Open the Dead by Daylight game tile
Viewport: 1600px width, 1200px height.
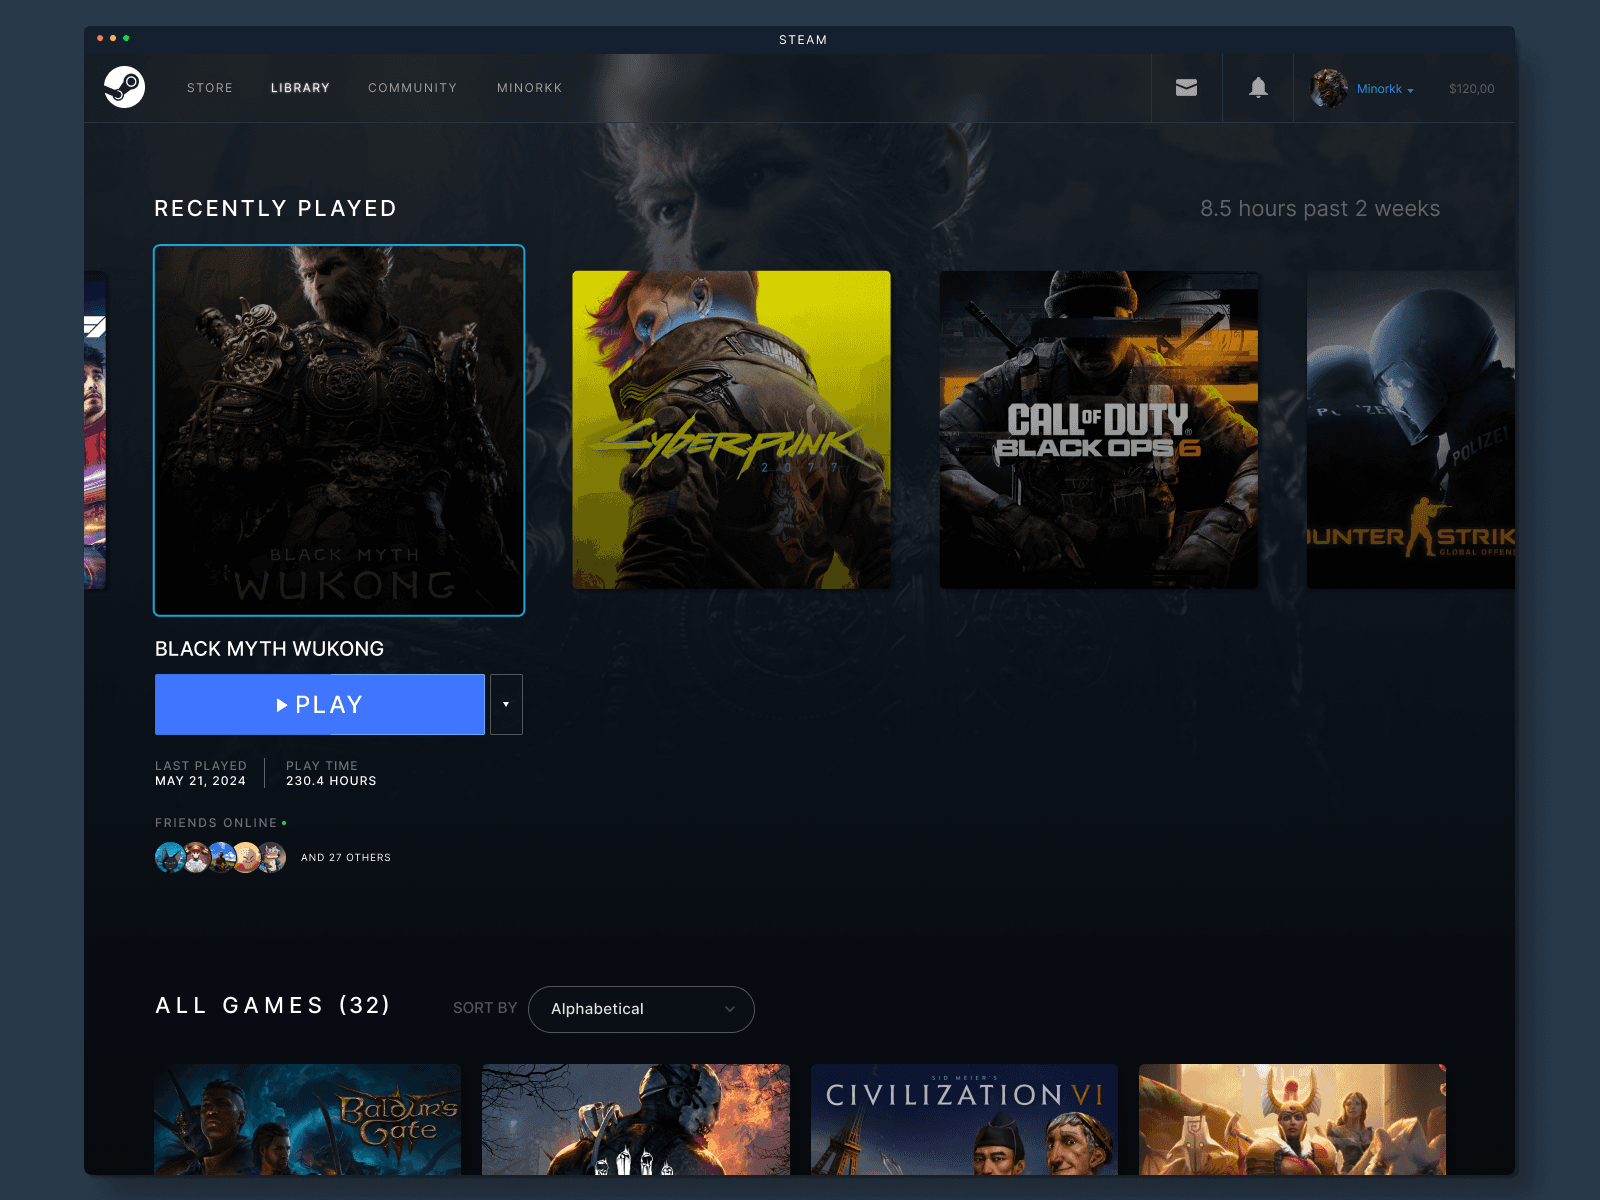click(636, 1119)
